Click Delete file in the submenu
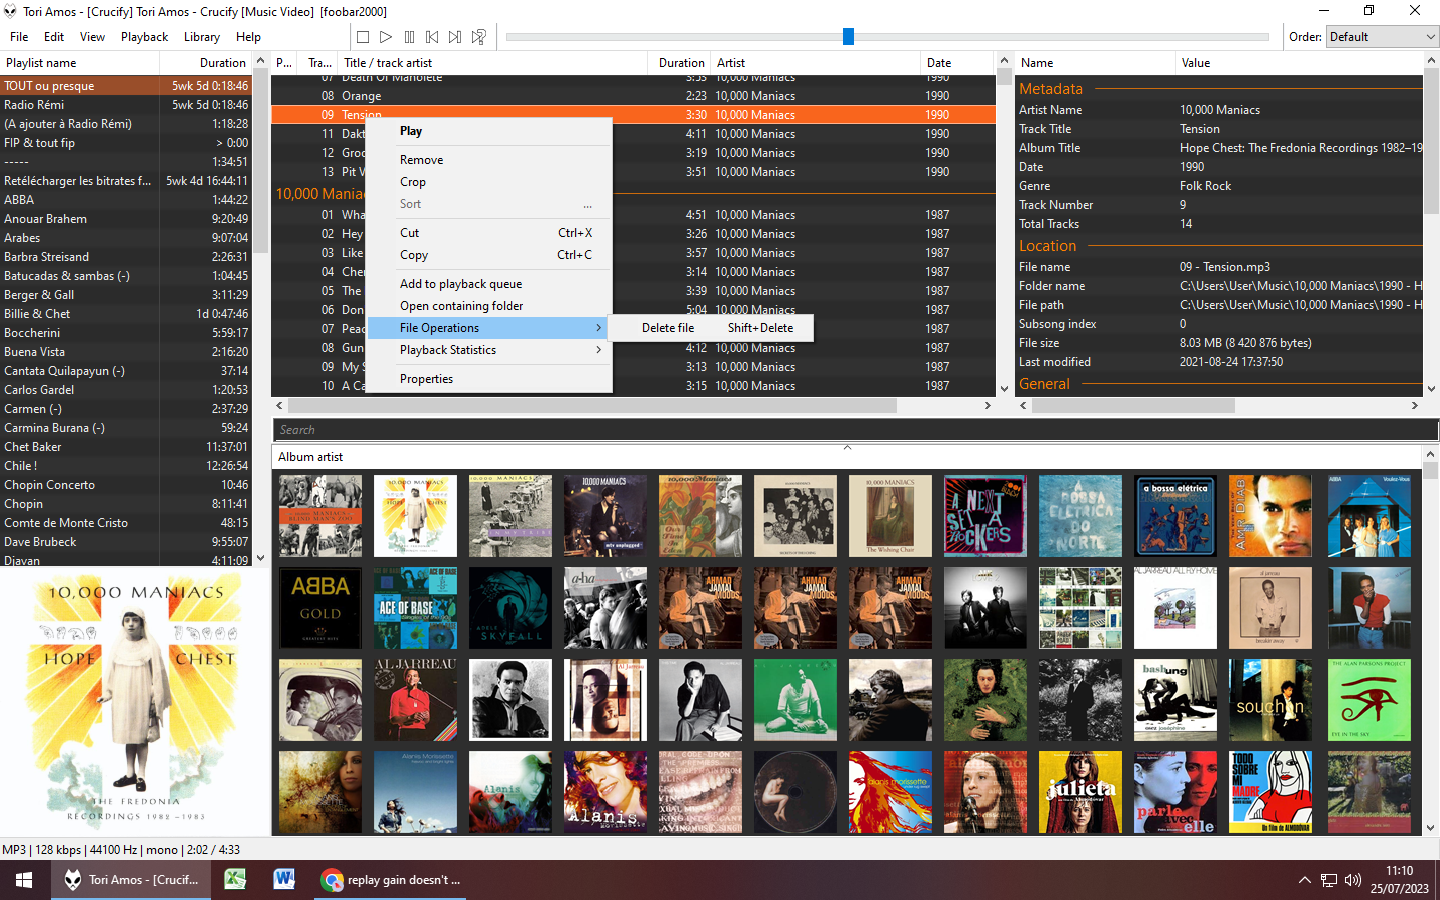The height and width of the screenshot is (900, 1440). click(x=711, y=328)
